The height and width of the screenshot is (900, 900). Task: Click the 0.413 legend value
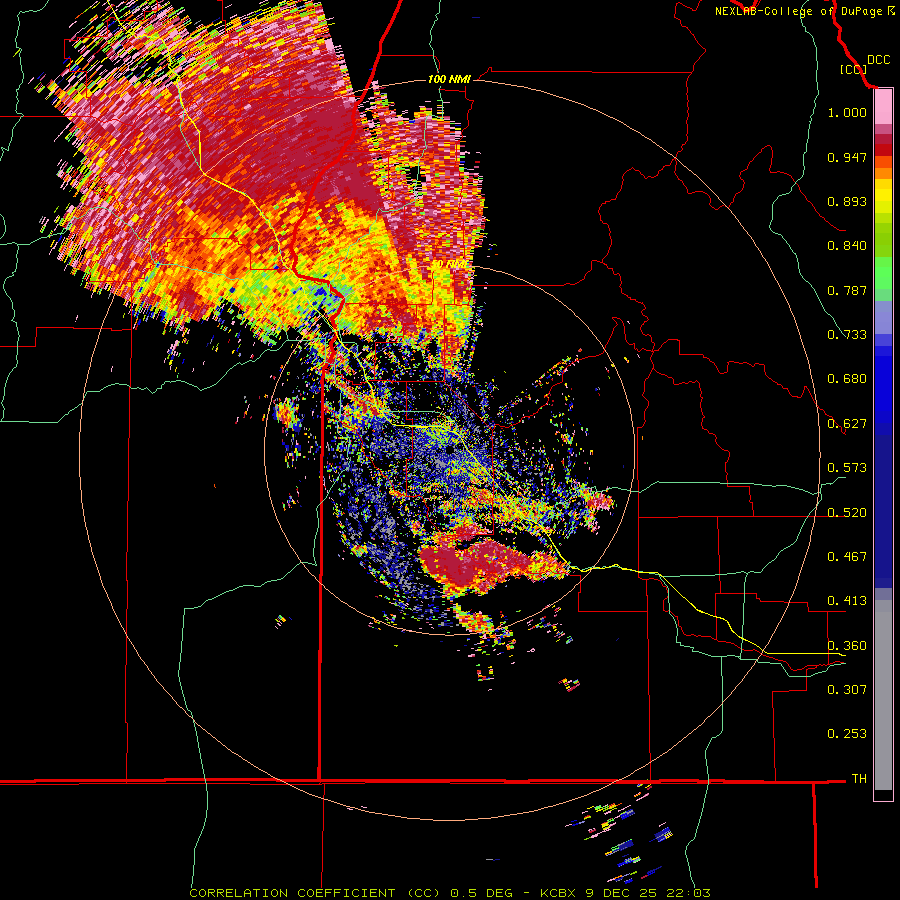tap(847, 601)
